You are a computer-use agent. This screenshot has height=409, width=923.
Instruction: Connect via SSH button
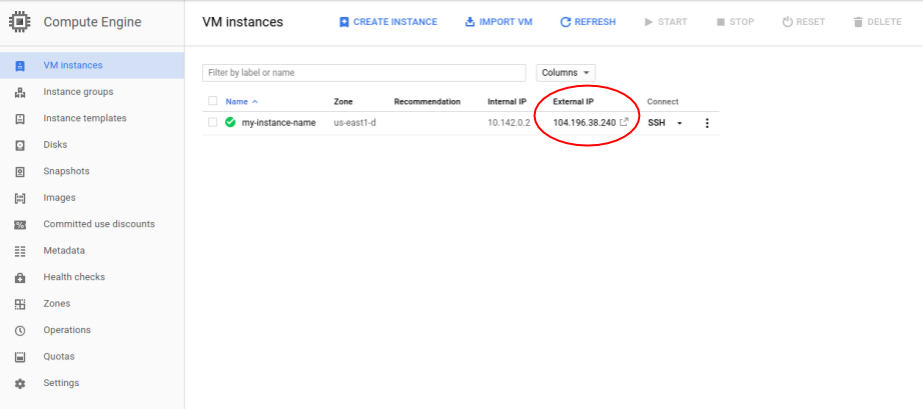(x=656, y=123)
